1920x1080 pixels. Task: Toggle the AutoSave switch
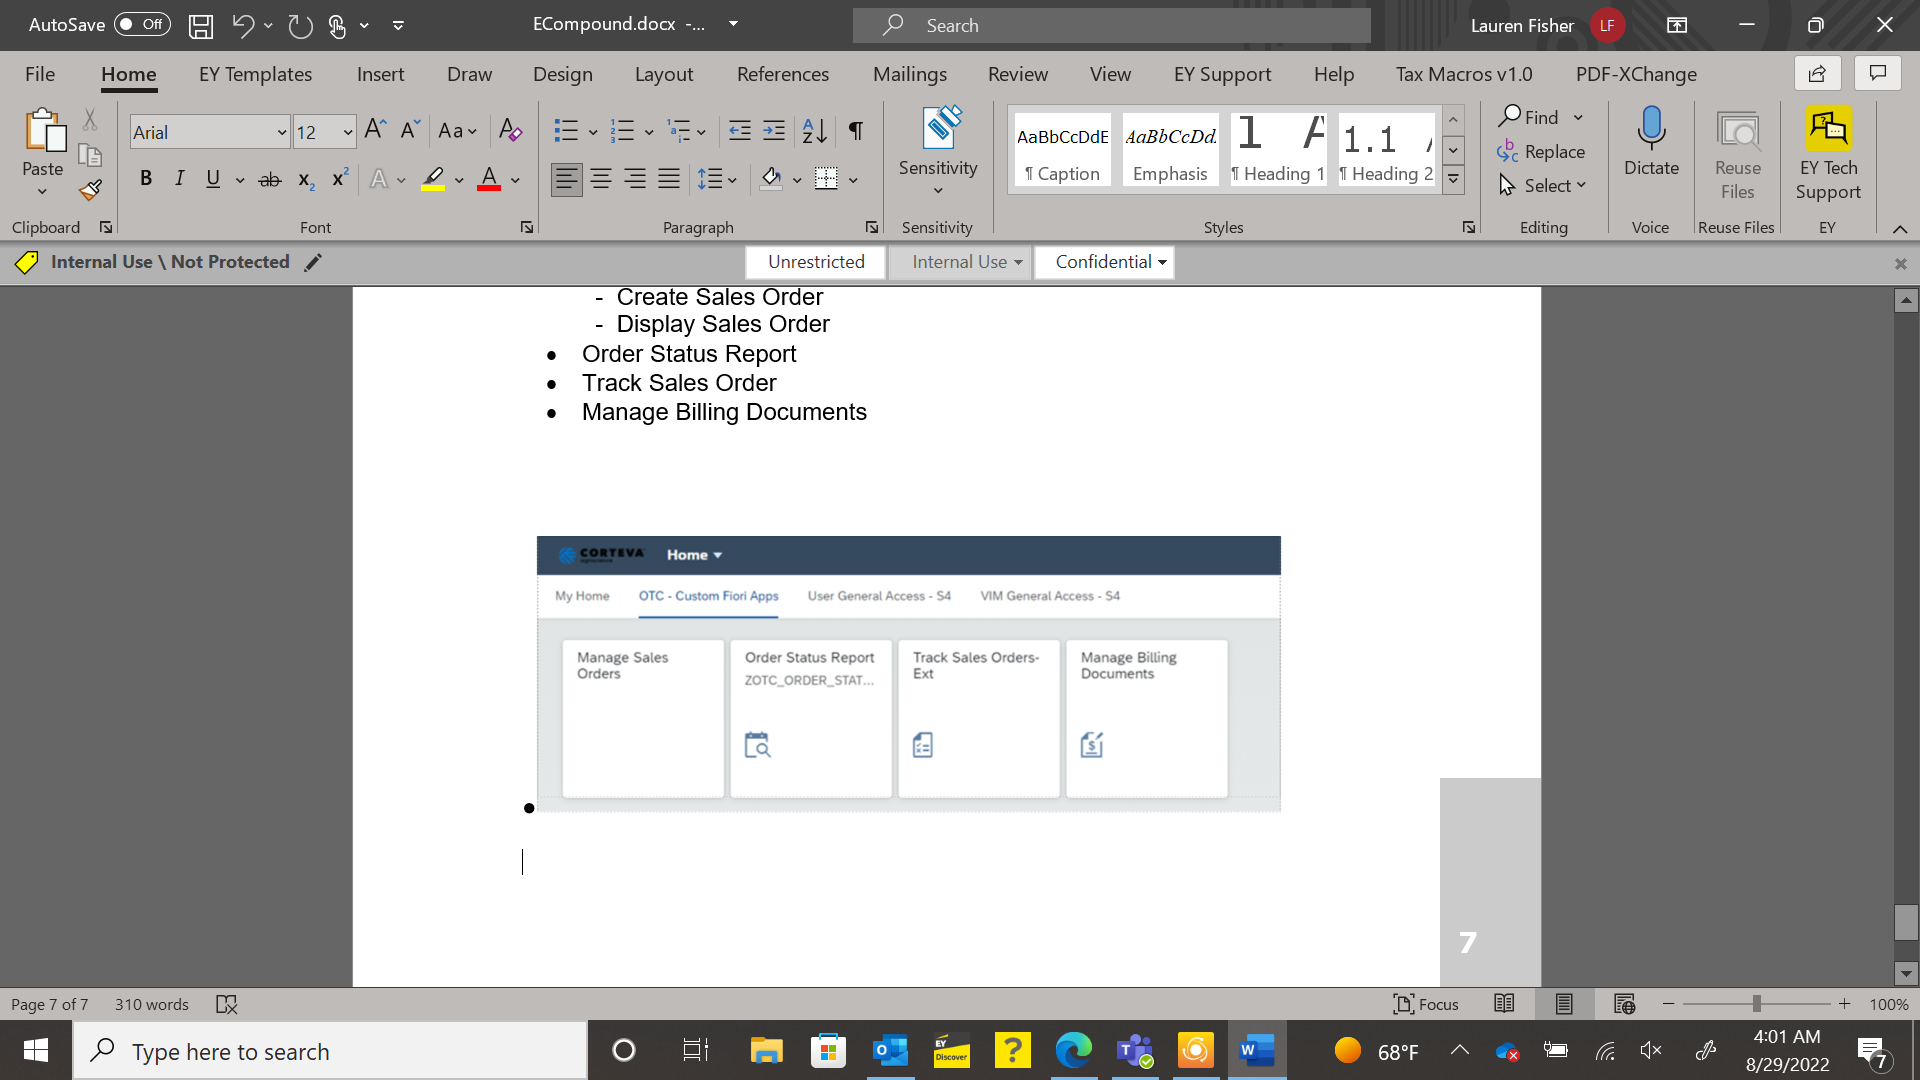(x=142, y=24)
